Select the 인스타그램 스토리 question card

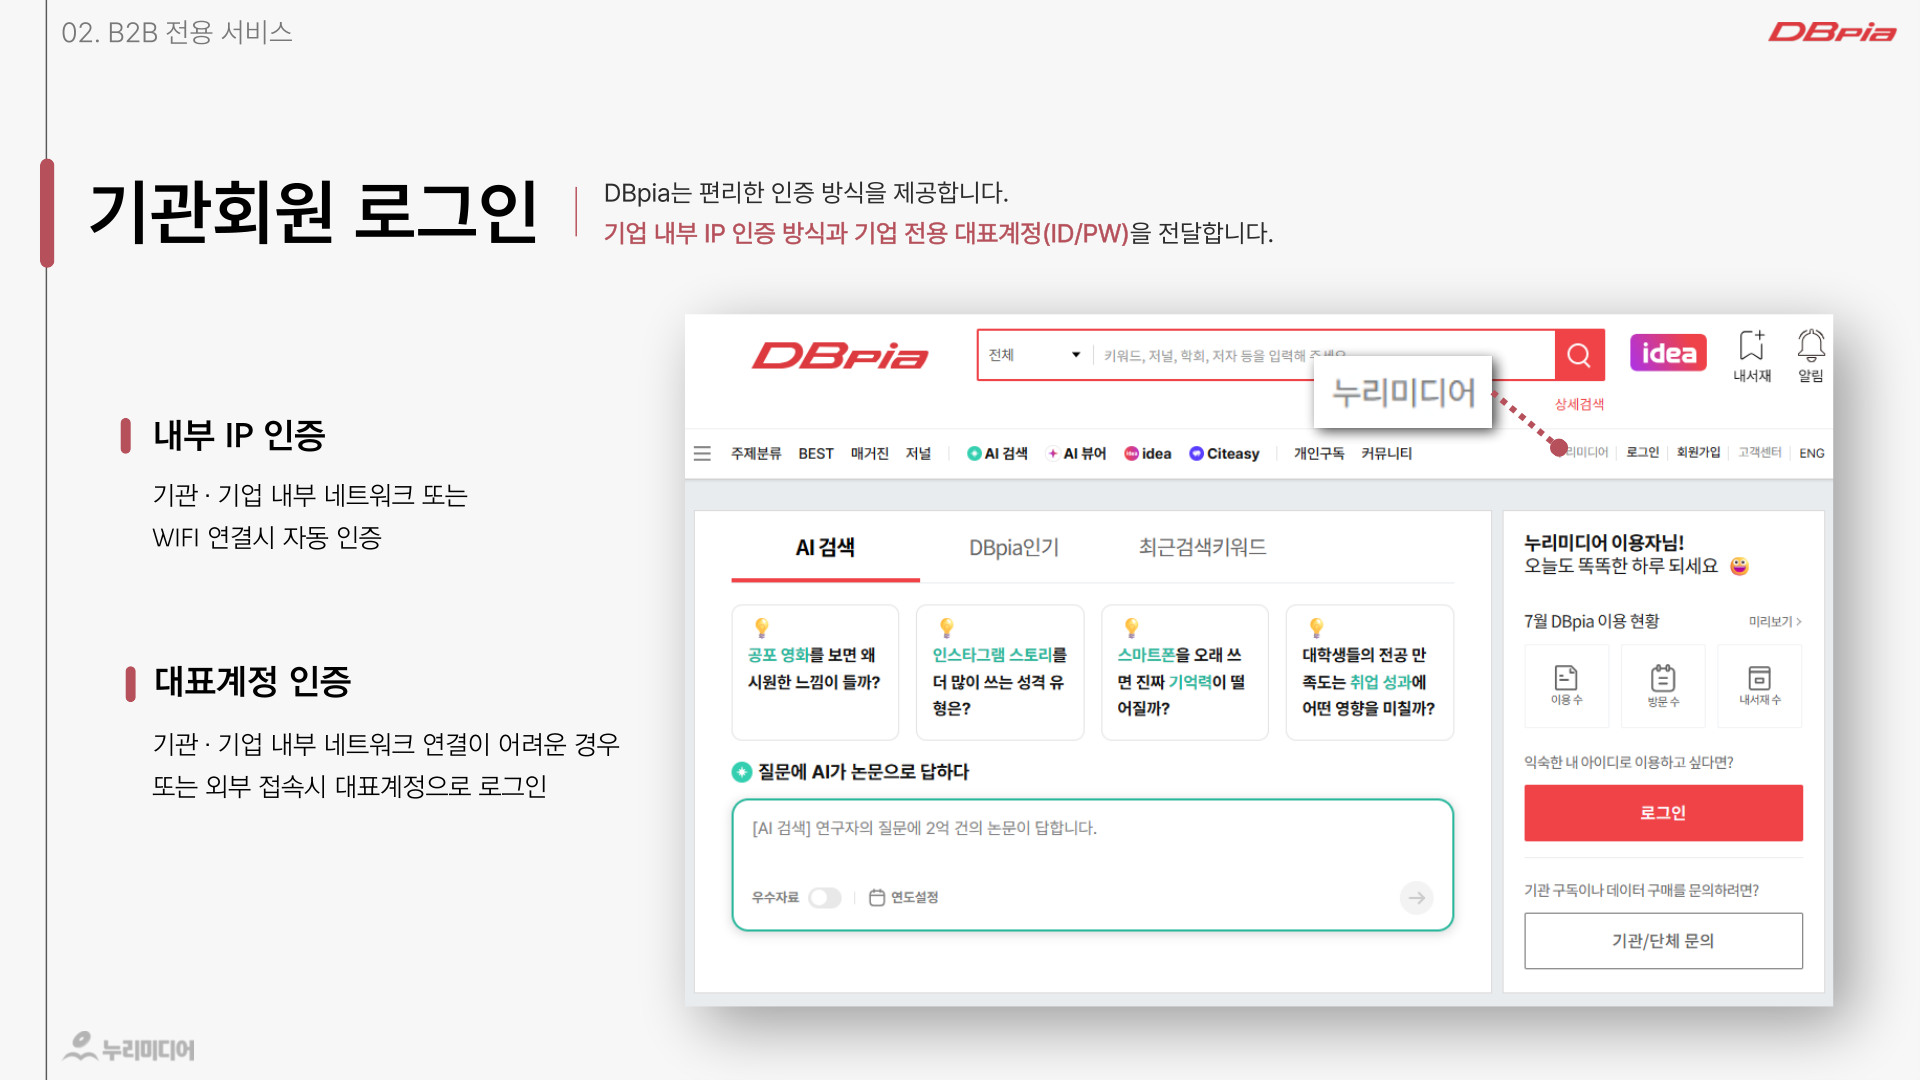click(x=1000, y=672)
